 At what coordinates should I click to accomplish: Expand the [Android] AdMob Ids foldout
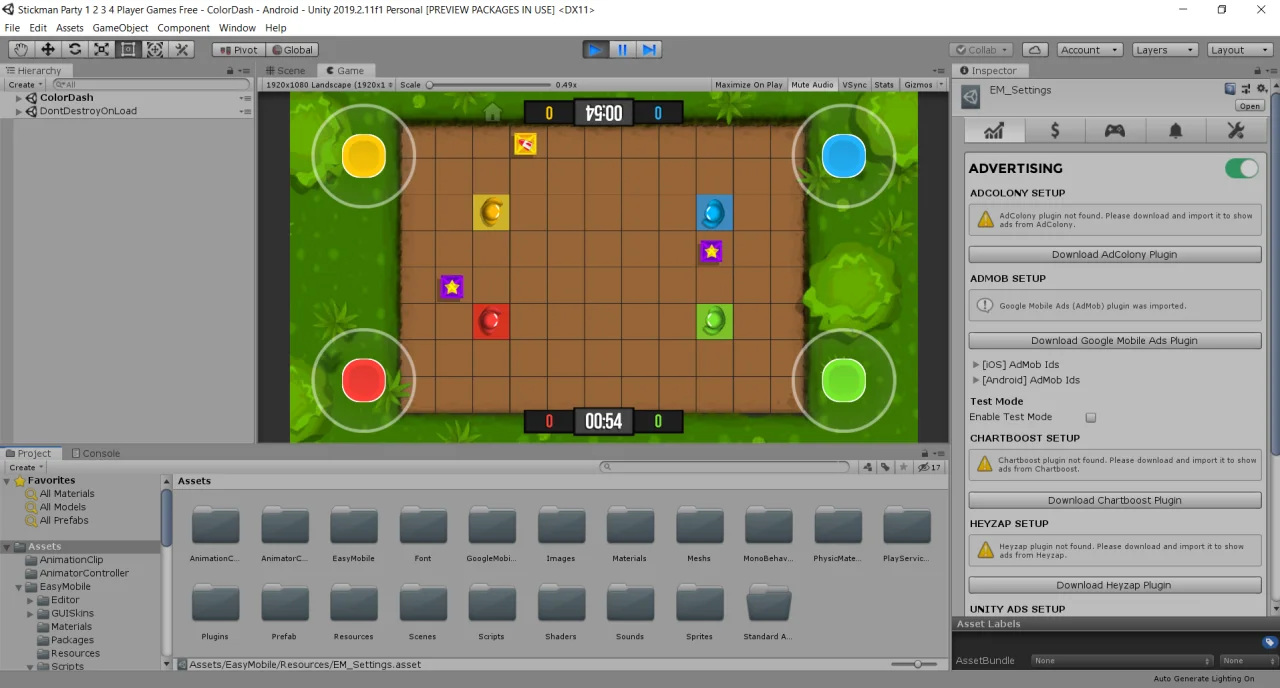point(976,380)
